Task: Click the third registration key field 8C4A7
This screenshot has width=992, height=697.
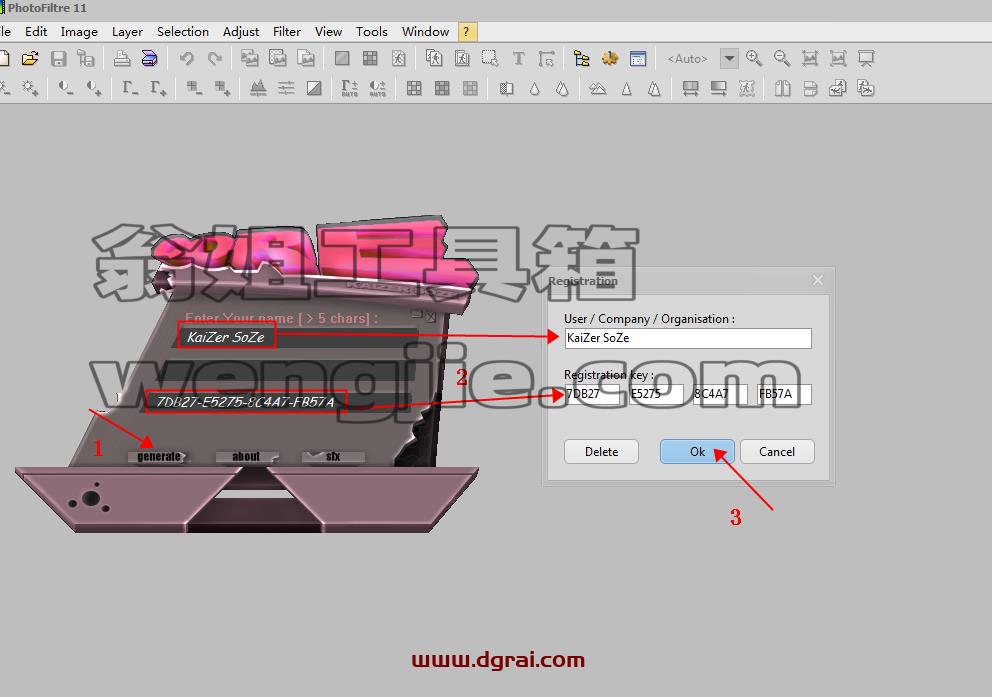Action: click(720, 394)
